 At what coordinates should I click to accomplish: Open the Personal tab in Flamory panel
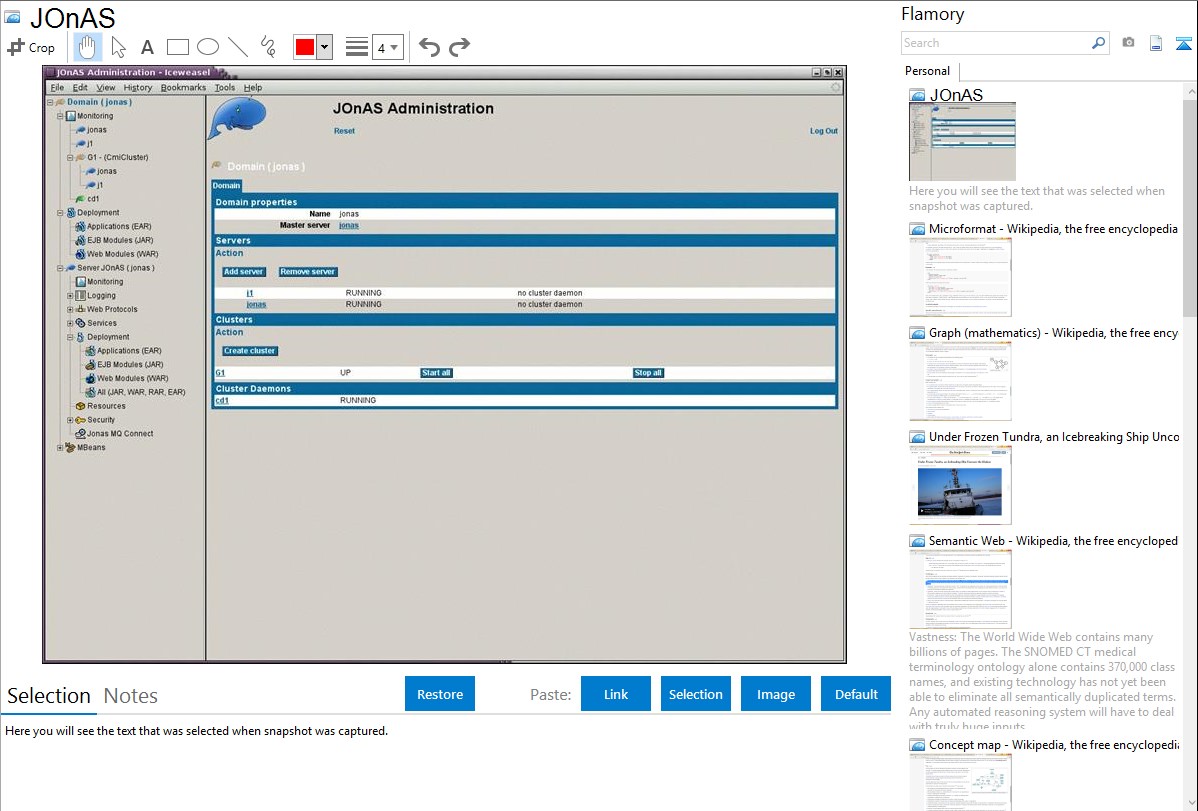[927, 71]
